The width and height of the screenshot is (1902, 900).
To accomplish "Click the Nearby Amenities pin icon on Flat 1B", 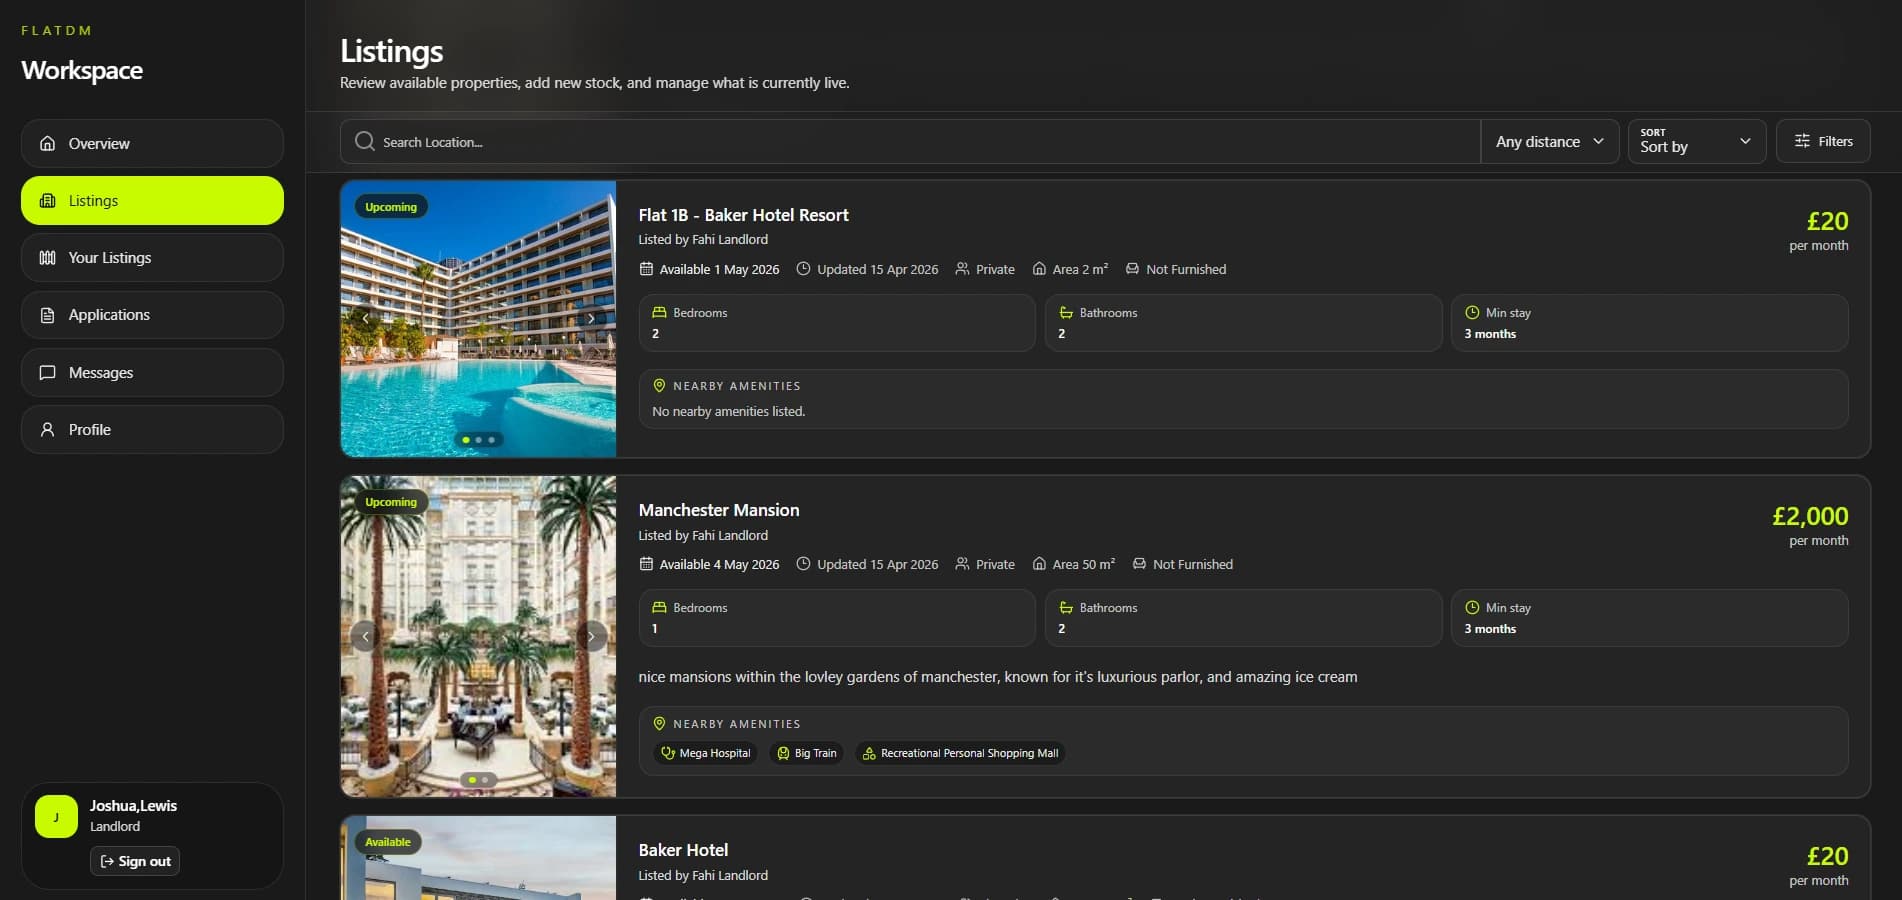I will pos(659,386).
